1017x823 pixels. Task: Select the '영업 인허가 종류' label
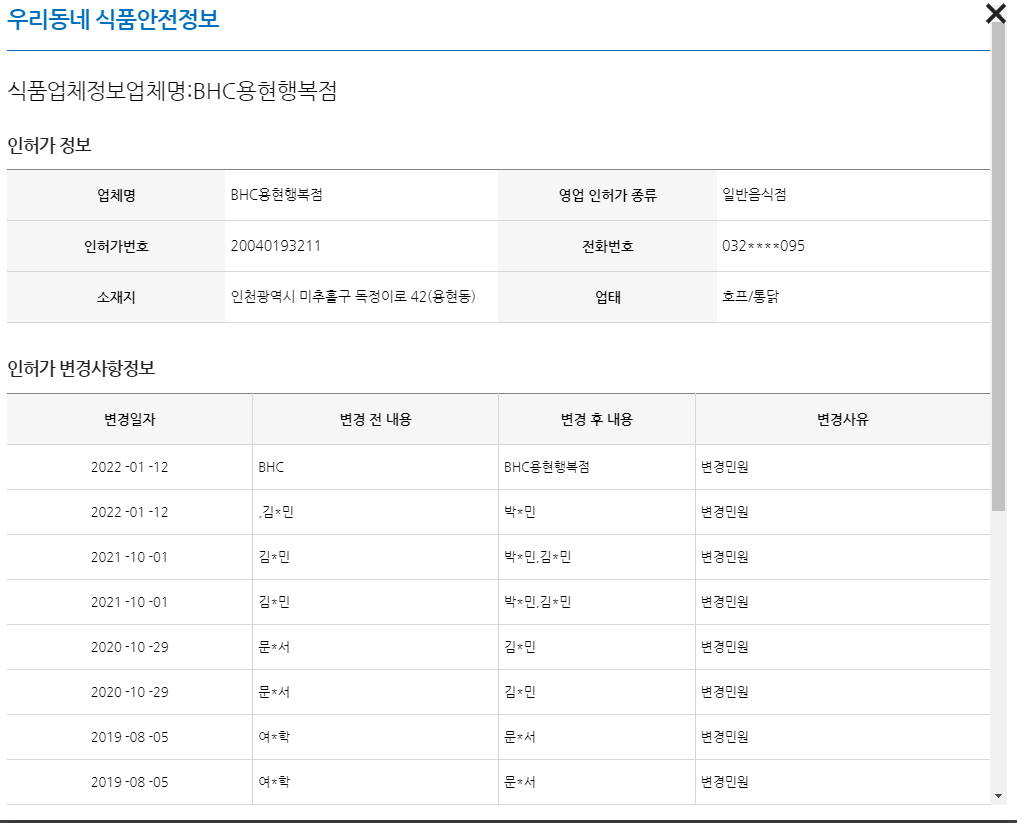tap(608, 195)
